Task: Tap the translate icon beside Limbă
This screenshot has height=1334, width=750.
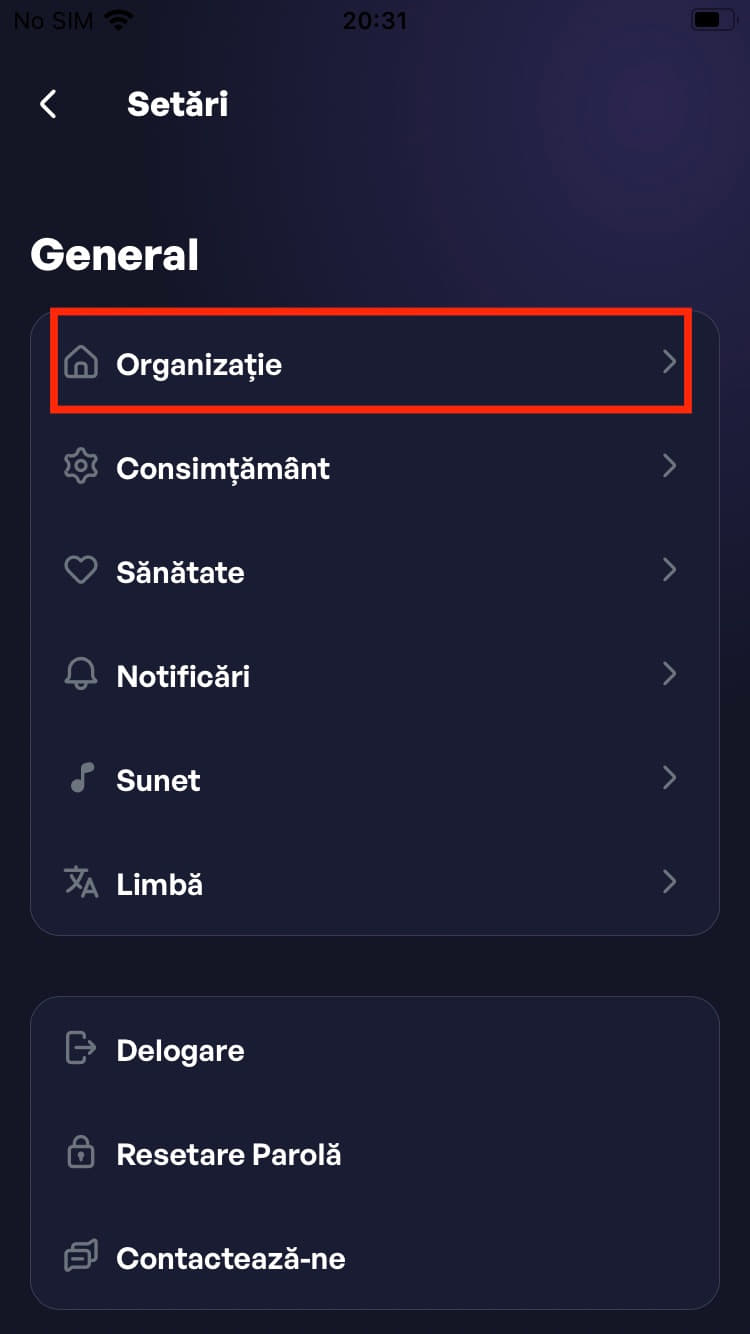Action: [x=81, y=883]
